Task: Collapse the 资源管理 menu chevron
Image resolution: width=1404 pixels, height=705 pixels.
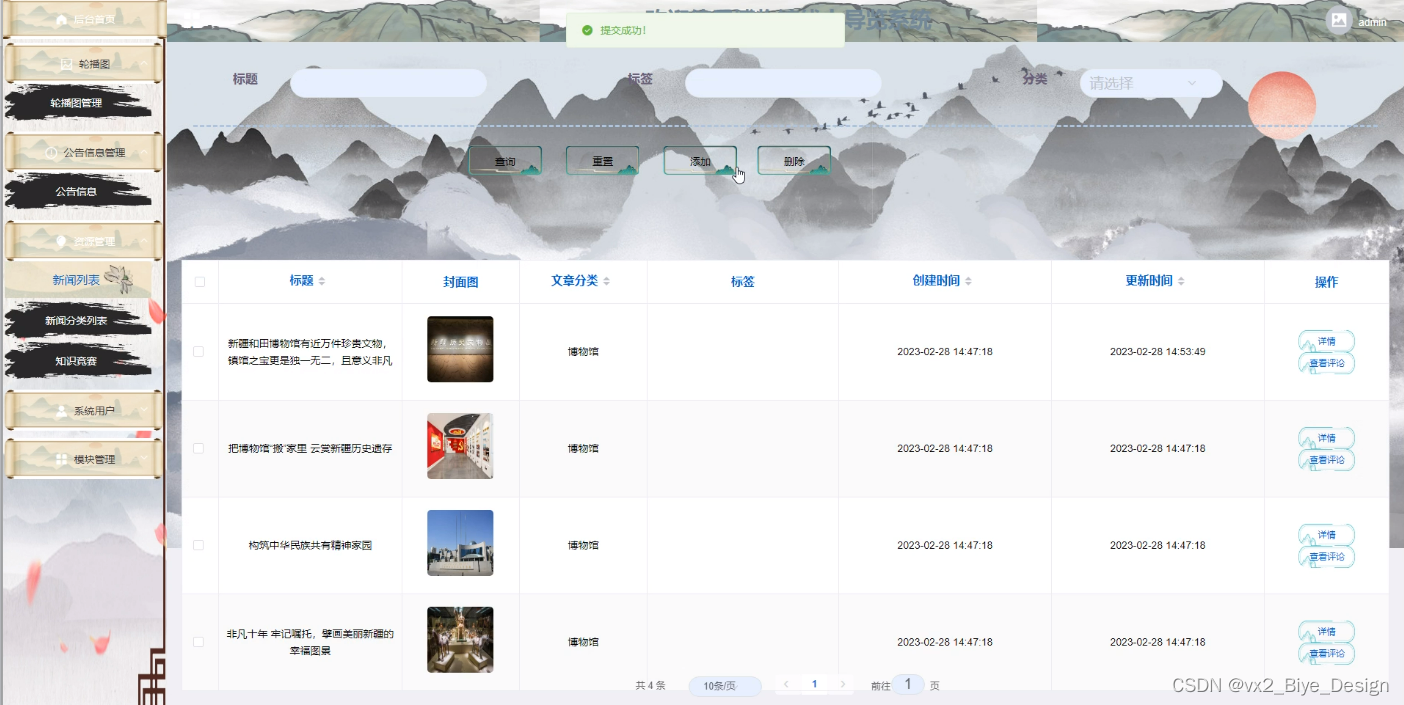Action: (x=145, y=241)
